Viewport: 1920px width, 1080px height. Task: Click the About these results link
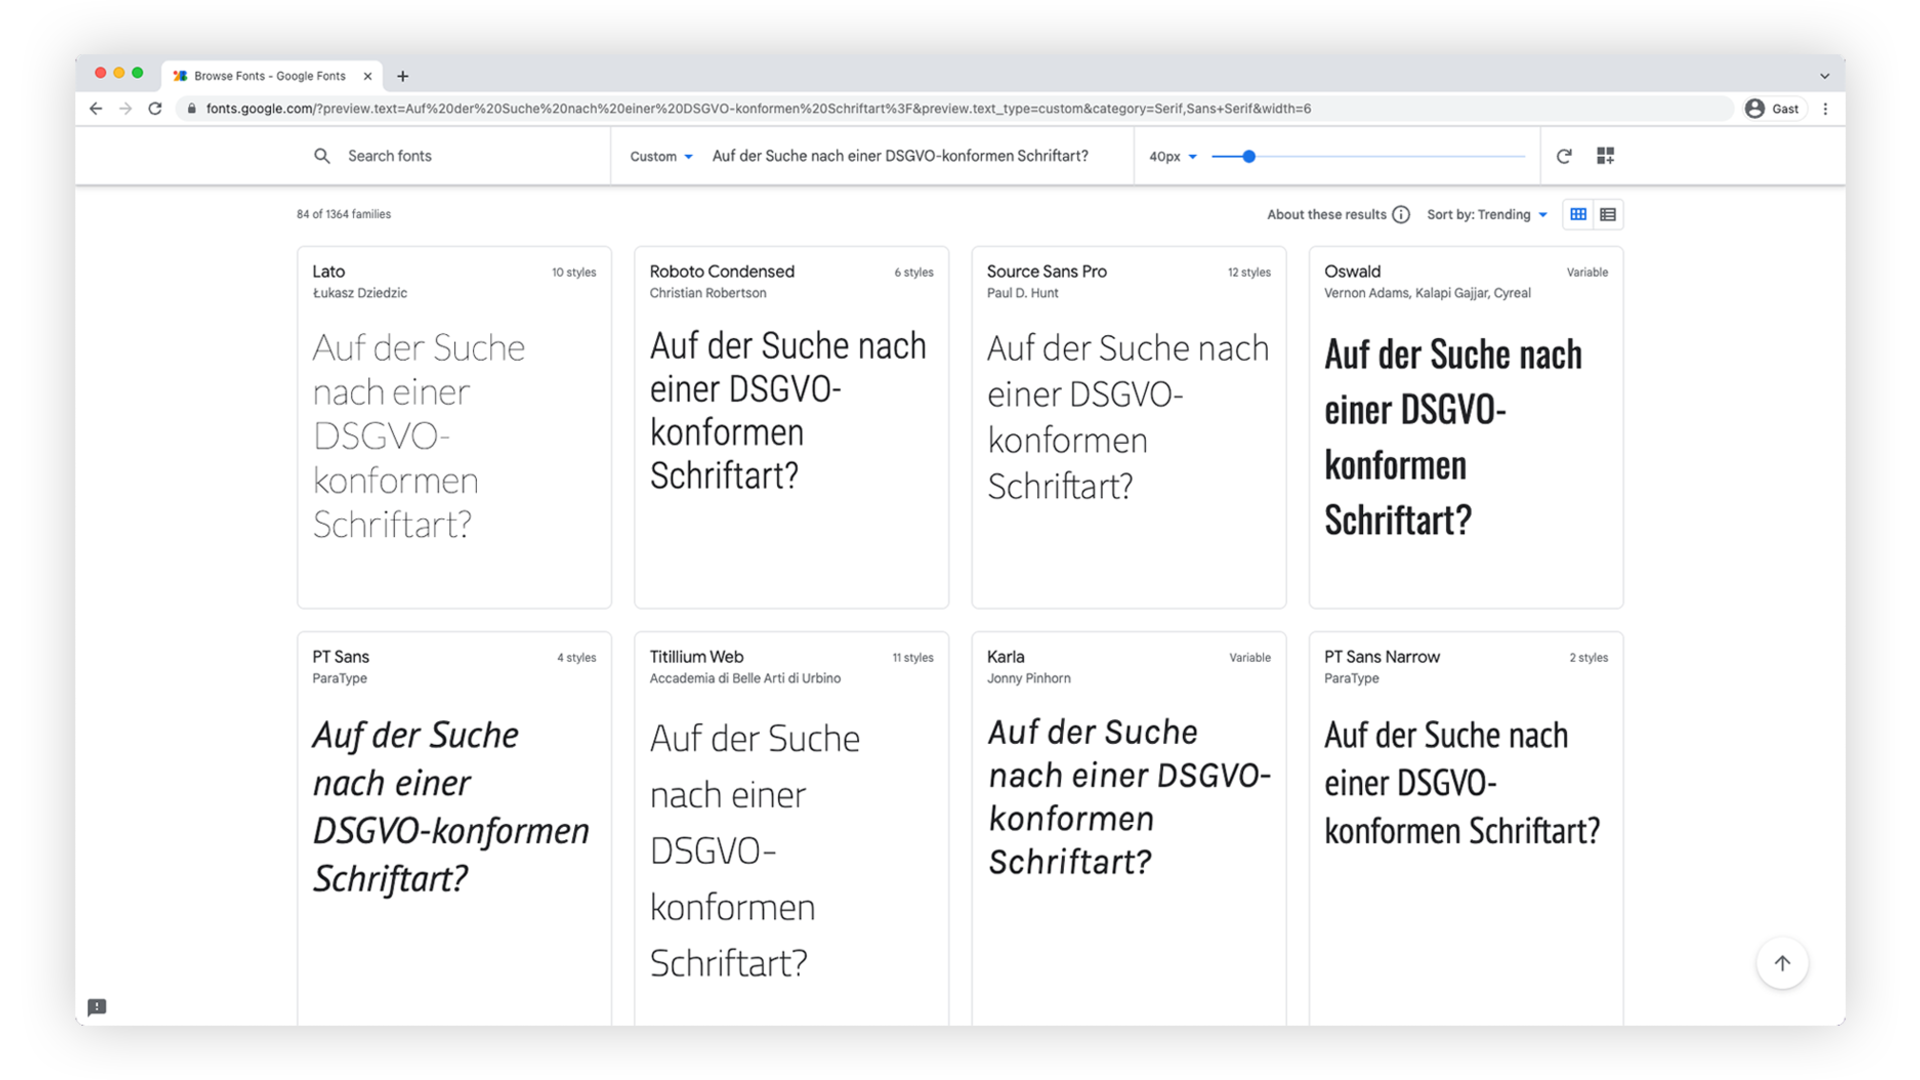point(1327,215)
